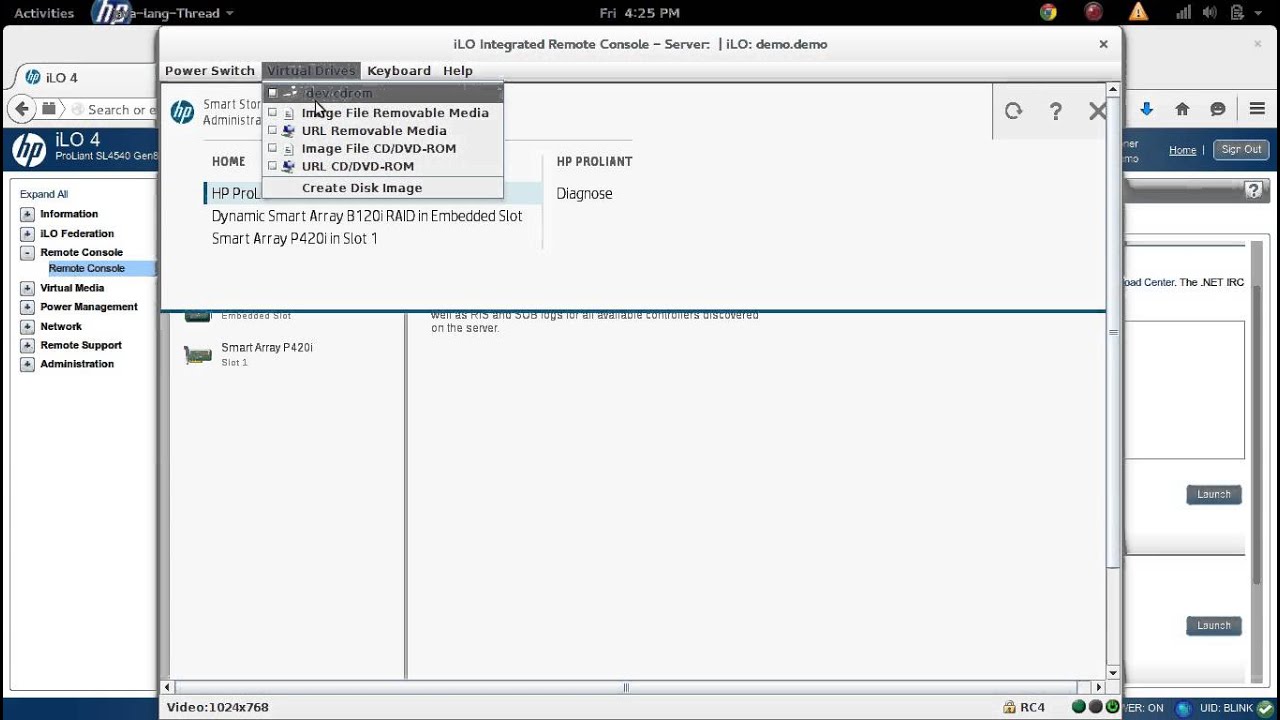1280x720 pixels.
Task: Expand the iLO Federation tree node
Action: (27, 233)
